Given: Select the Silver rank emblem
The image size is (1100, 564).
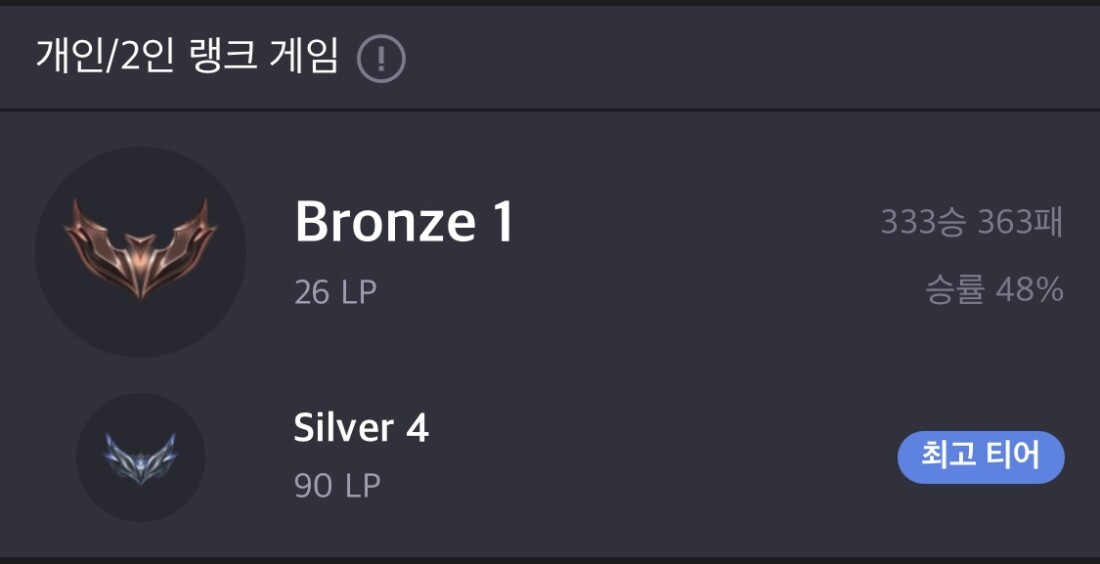Looking at the screenshot, I should click(x=141, y=457).
